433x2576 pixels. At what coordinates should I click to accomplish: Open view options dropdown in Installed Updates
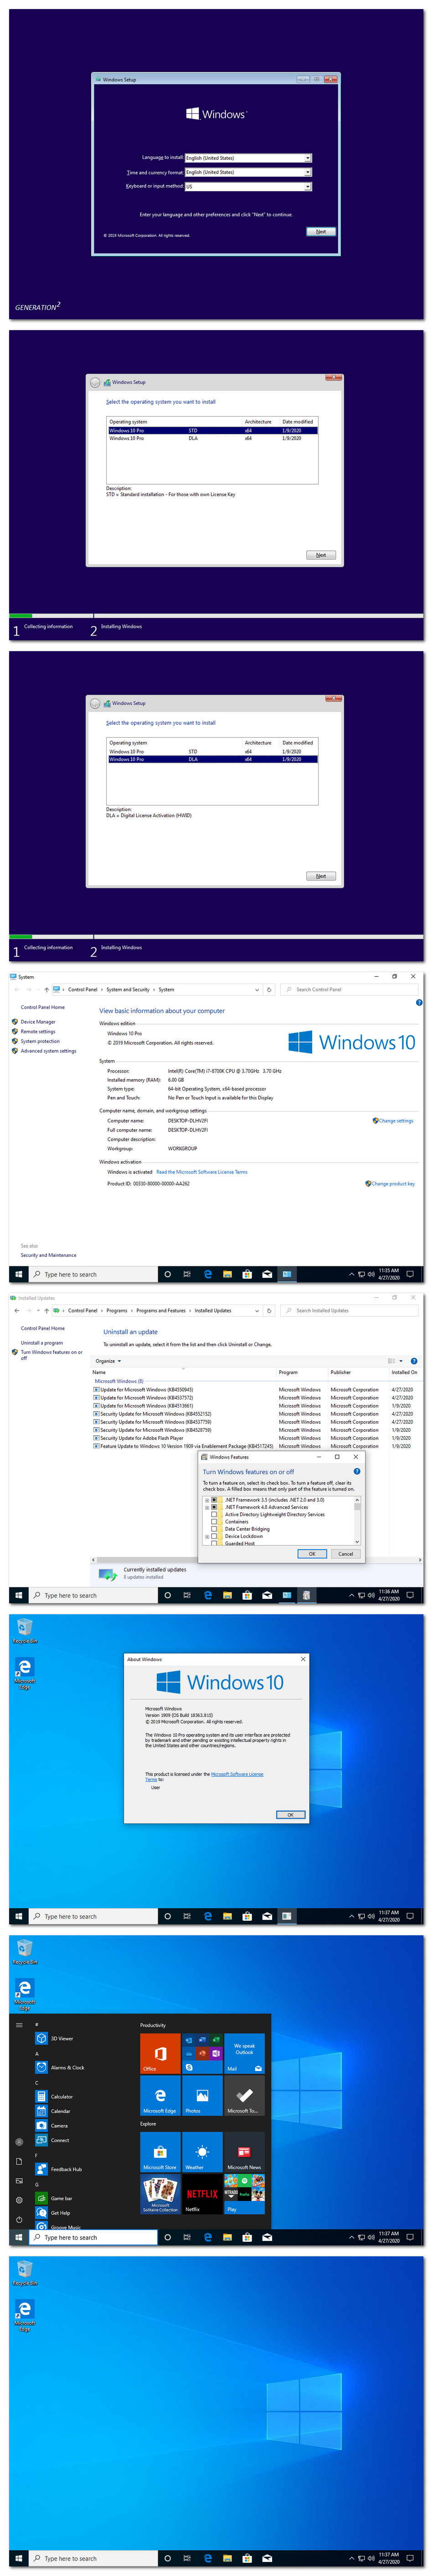click(x=401, y=1361)
